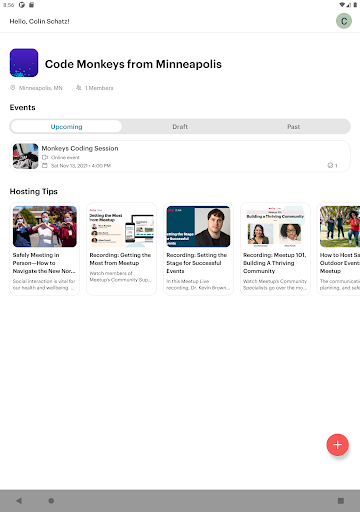
Task: Tap the Android recent apps square button
Action: coord(341,501)
